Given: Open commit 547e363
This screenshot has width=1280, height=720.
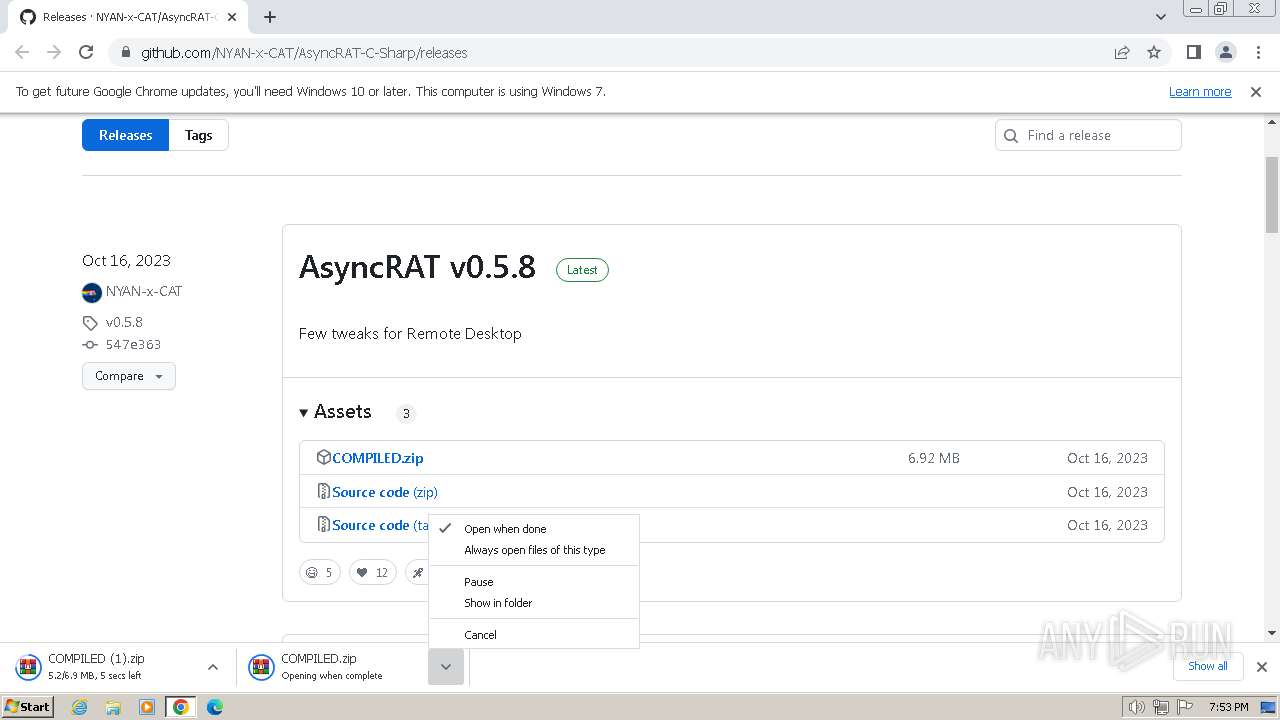Looking at the screenshot, I should tap(133, 345).
